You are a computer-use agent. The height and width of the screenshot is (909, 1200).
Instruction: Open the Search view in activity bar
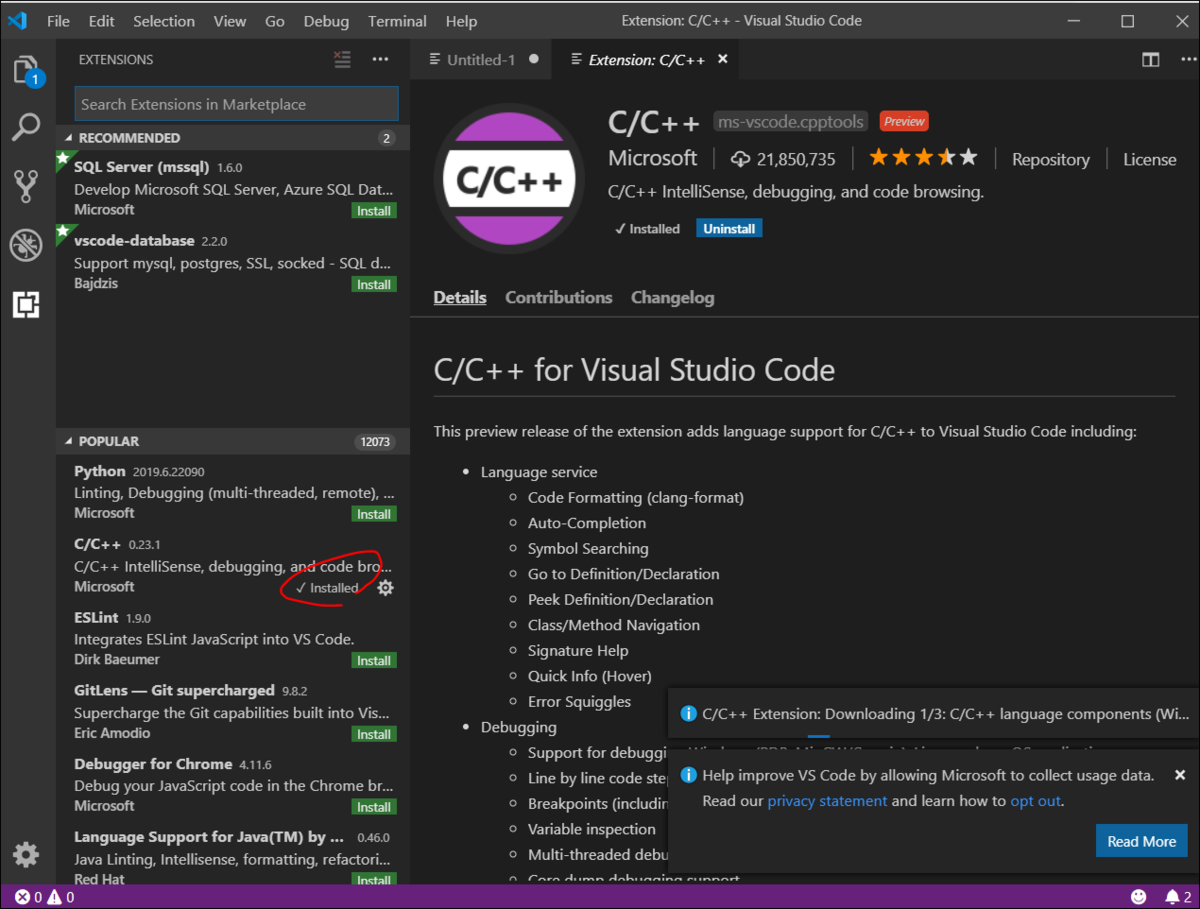click(26, 127)
